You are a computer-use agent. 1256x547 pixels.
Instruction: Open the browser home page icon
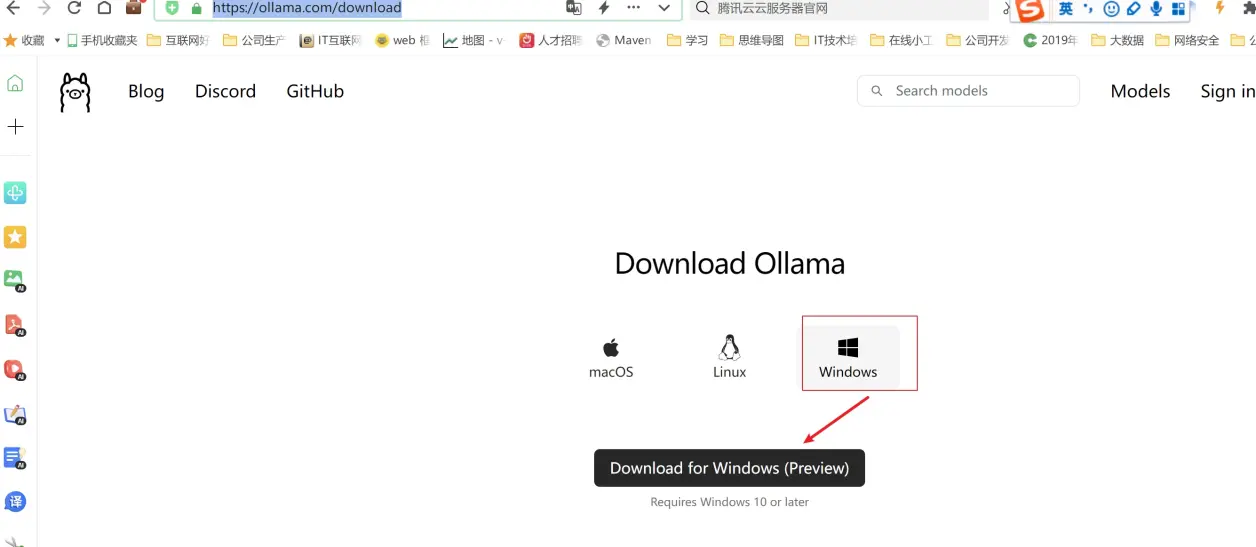105,8
